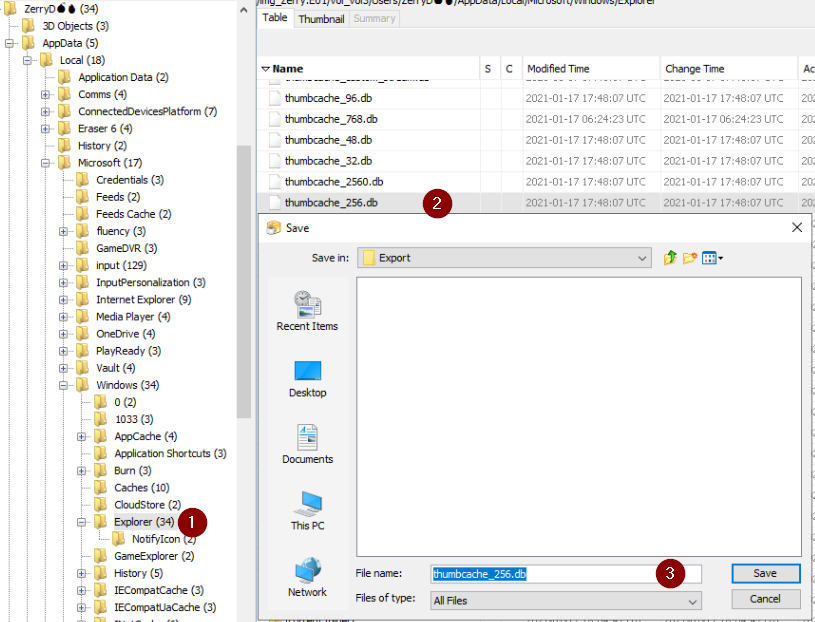Image resolution: width=815 pixels, height=622 pixels.
Task: Open the view menu icon in Save dialog
Action: [712, 258]
